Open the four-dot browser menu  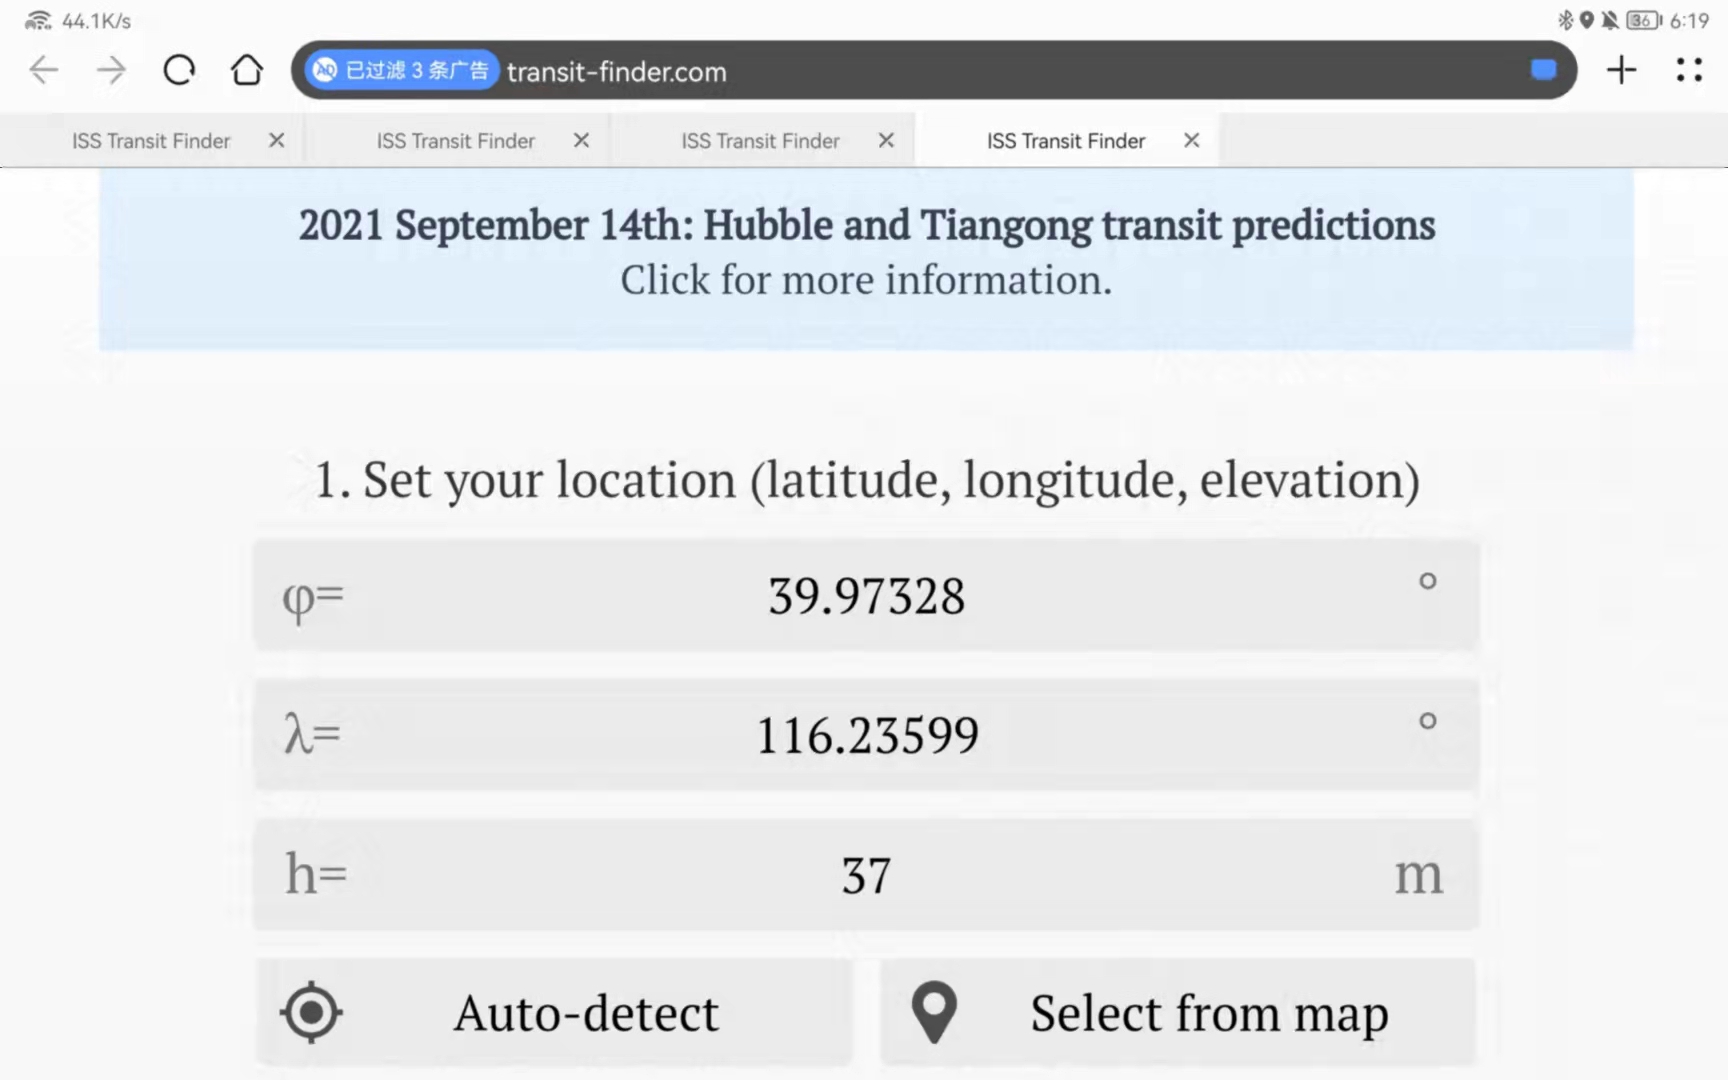[x=1689, y=70]
